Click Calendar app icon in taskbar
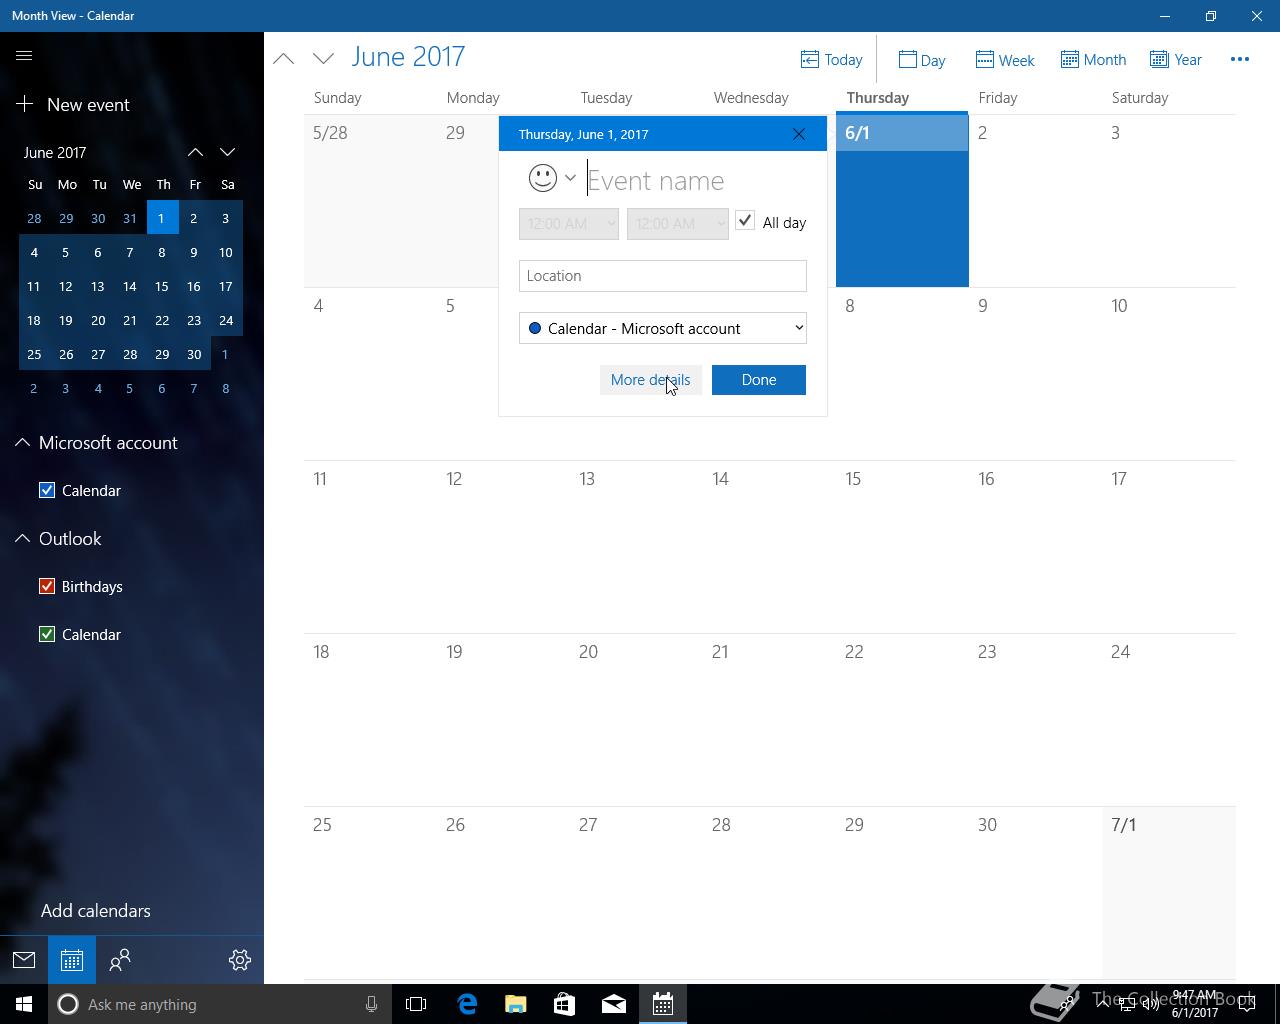Viewport: 1280px width, 1024px height. [663, 1004]
